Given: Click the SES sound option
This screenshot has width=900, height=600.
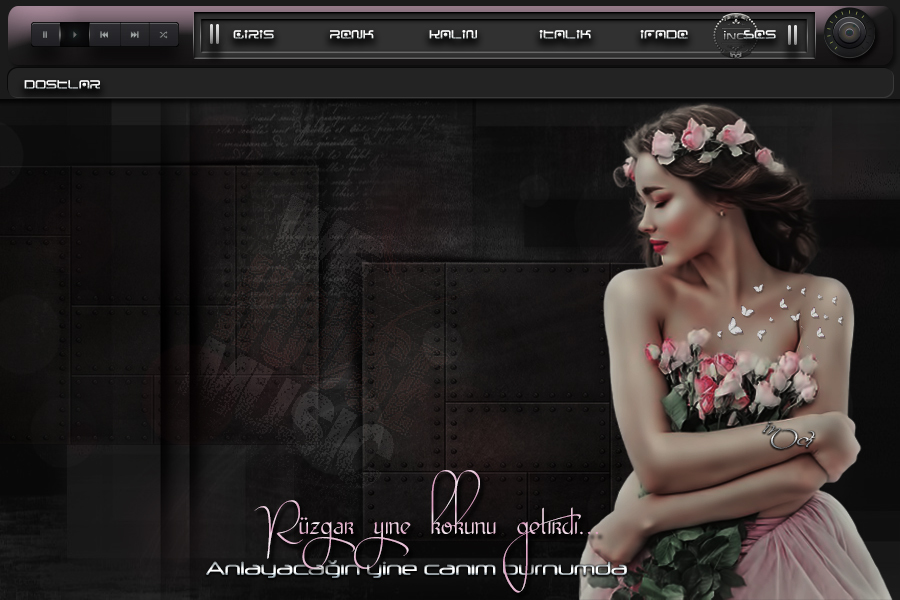Looking at the screenshot, I should [x=762, y=34].
